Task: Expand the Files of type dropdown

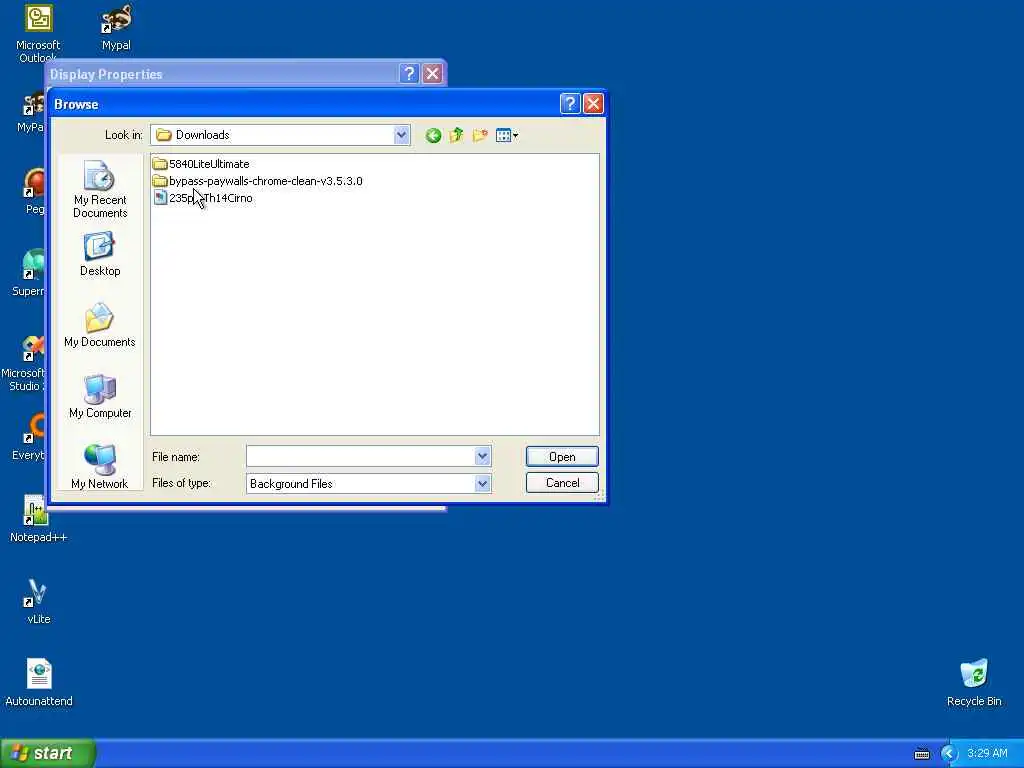Action: (482, 484)
